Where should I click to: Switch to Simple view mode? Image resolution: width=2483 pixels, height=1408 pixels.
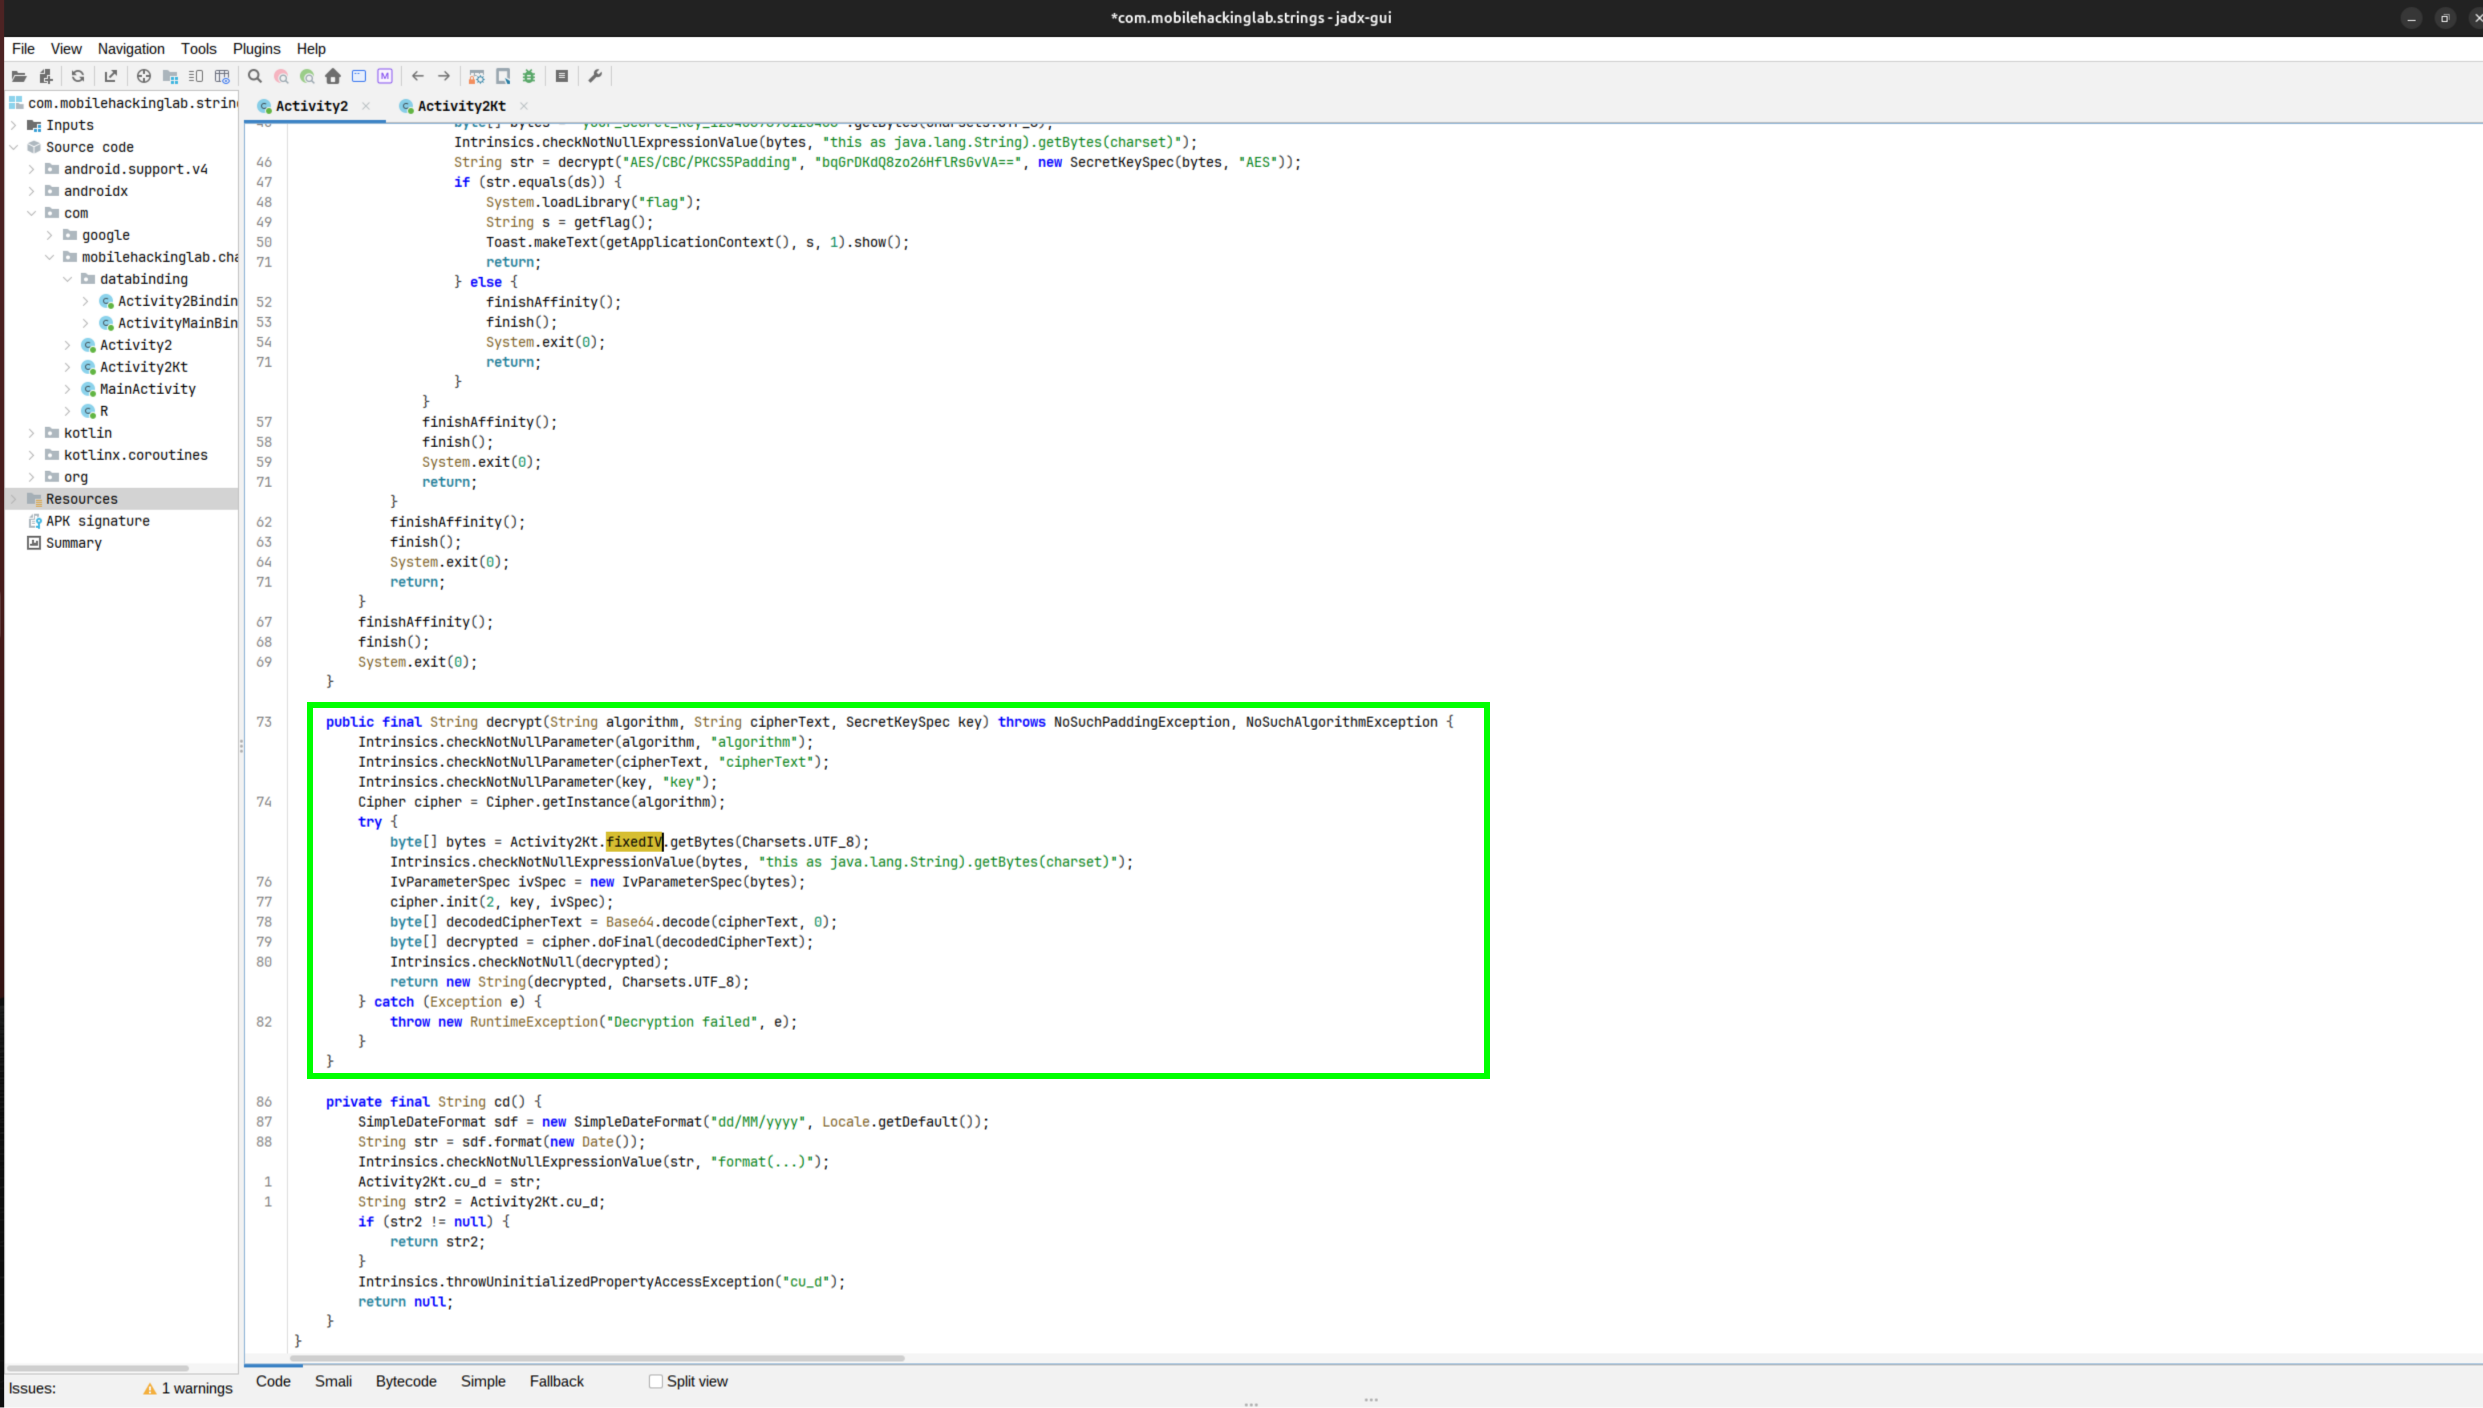483,1381
